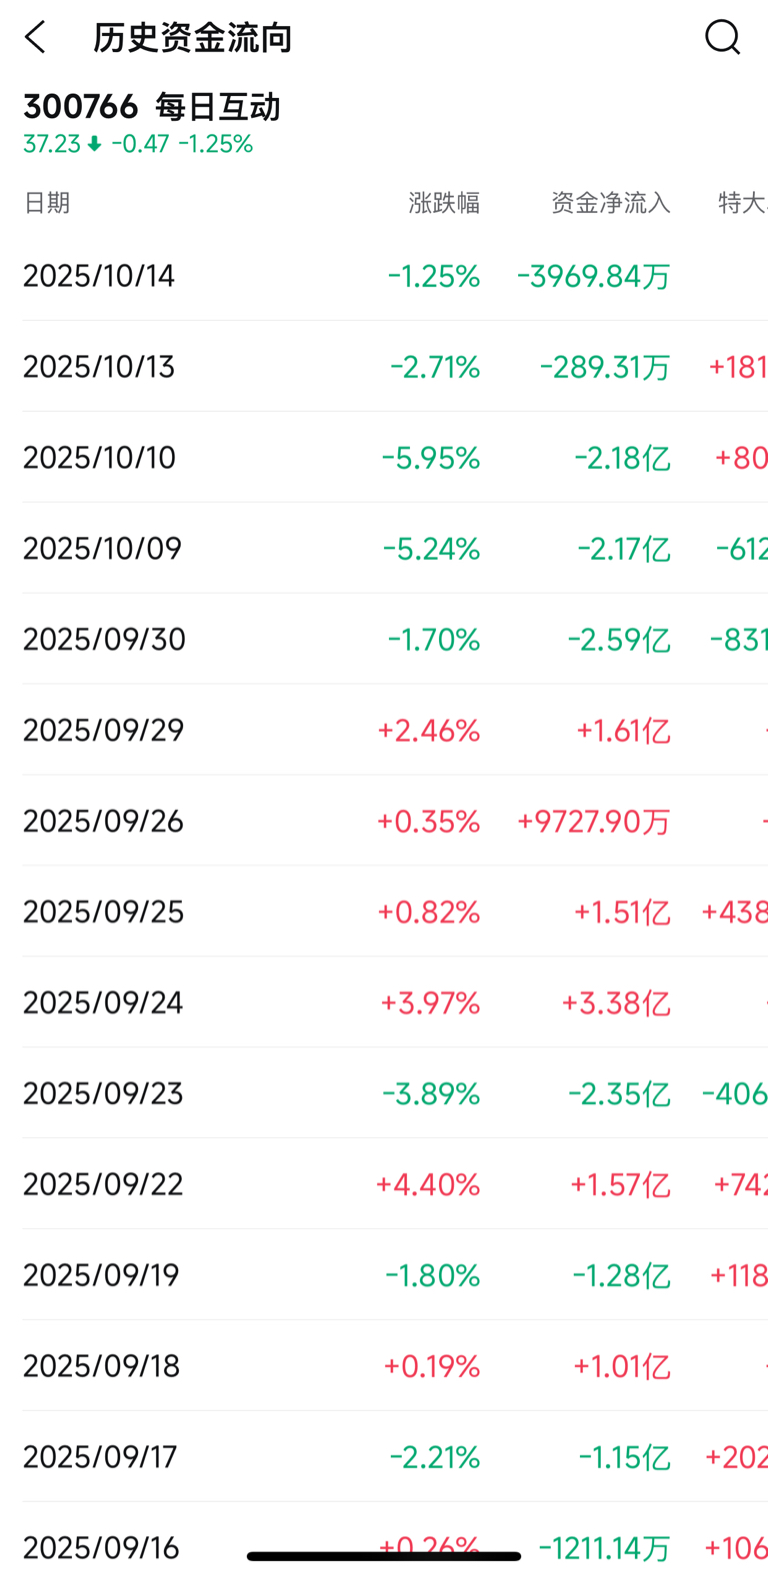Tap the 日期 column header

tap(47, 203)
